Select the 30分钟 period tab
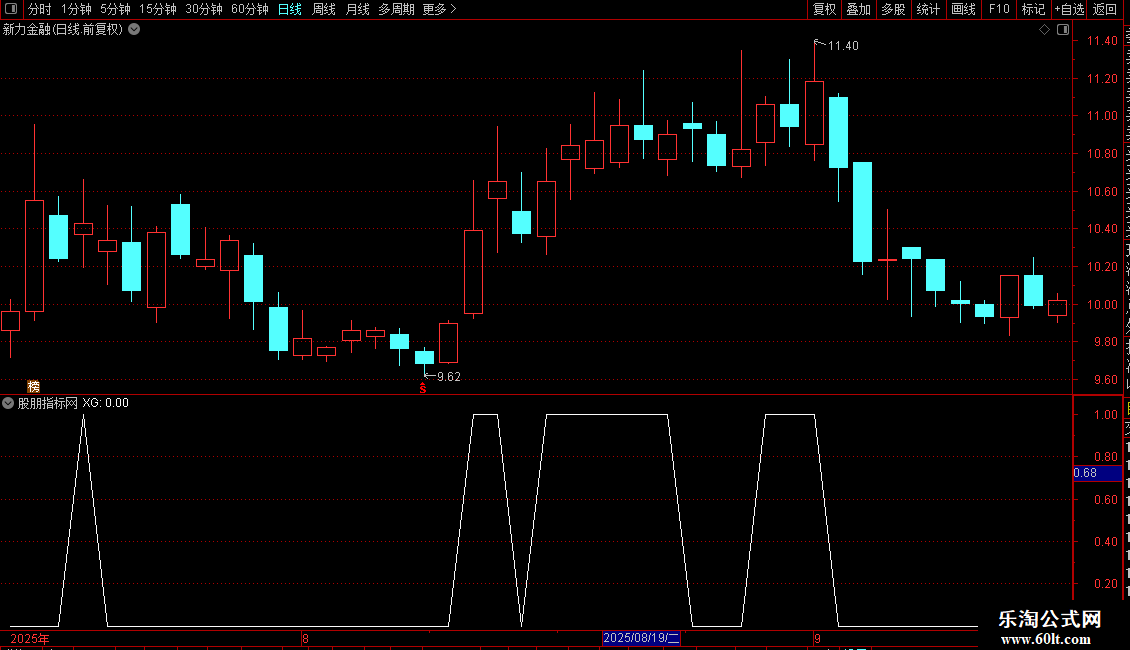Viewport: 1130px width, 650px height. [x=204, y=9]
